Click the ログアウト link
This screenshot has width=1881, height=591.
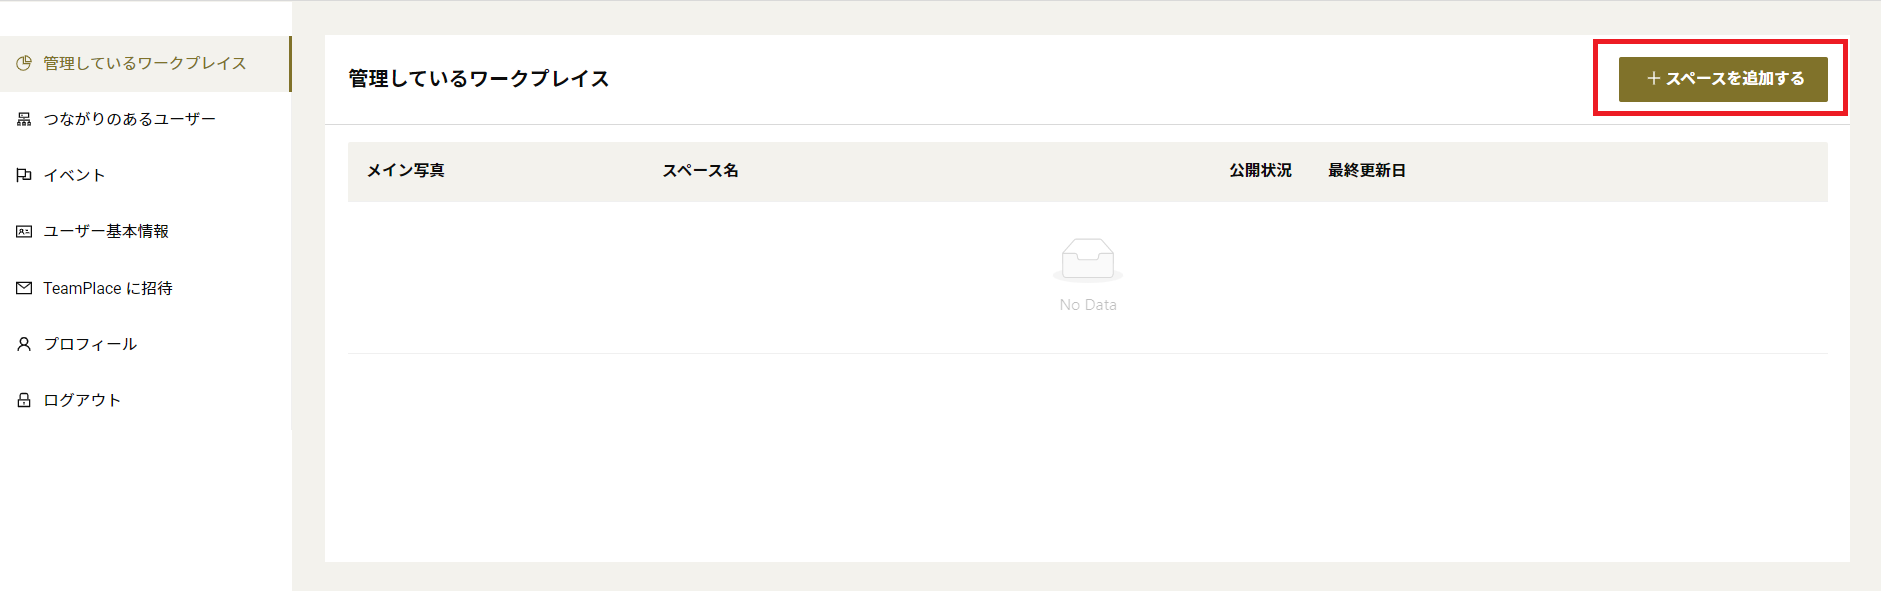pos(82,400)
